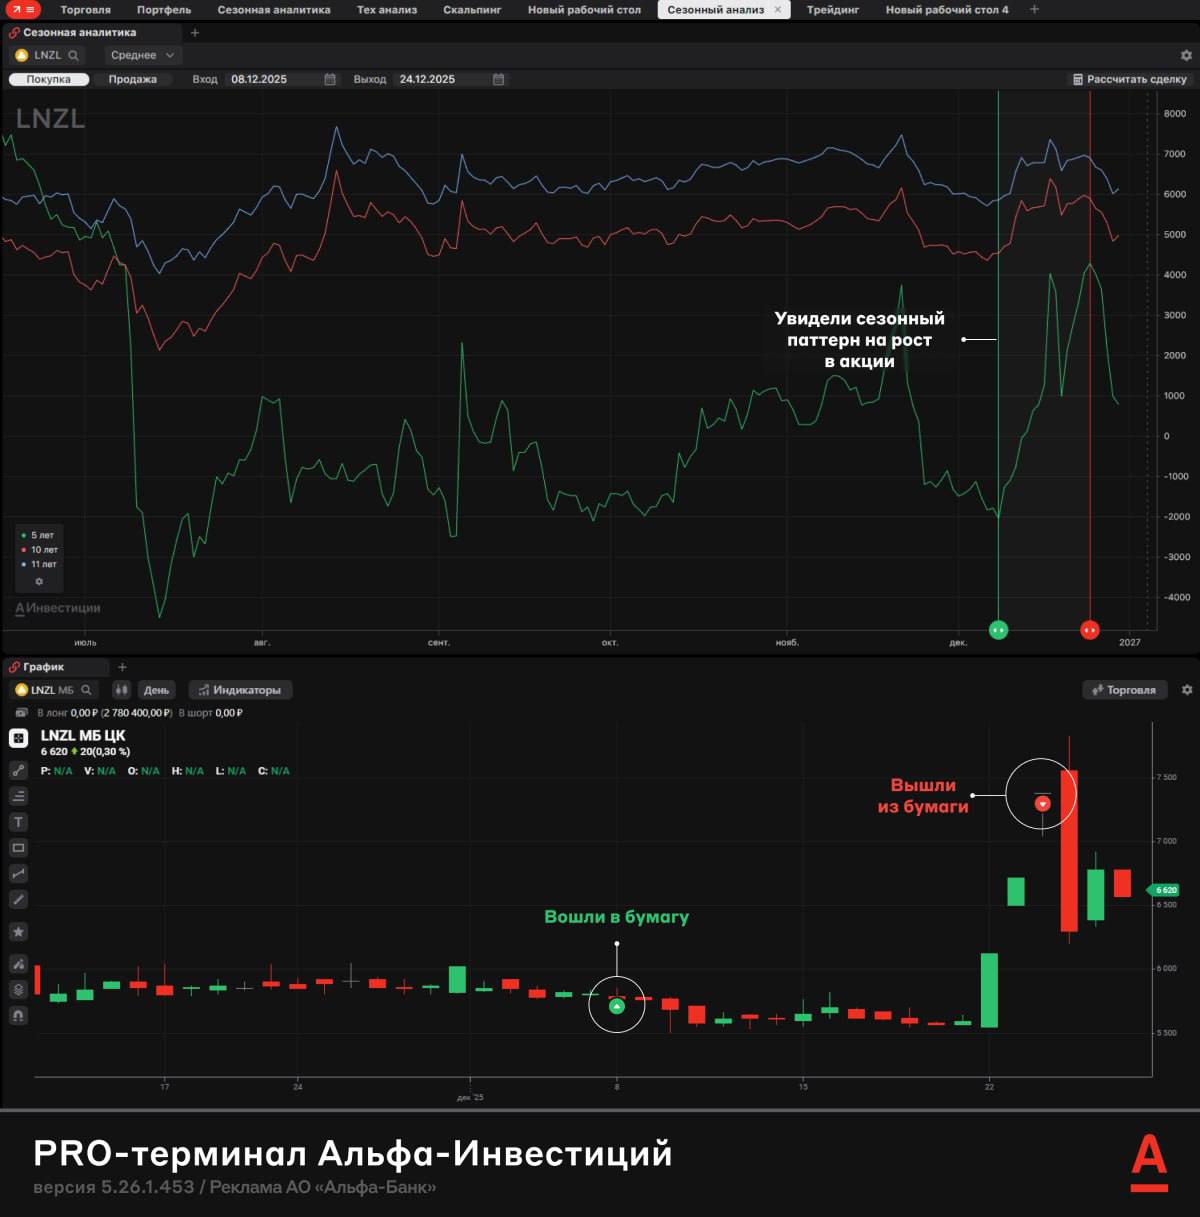Open the favorites star tool
The width and height of the screenshot is (1200, 1217).
click(x=18, y=931)
